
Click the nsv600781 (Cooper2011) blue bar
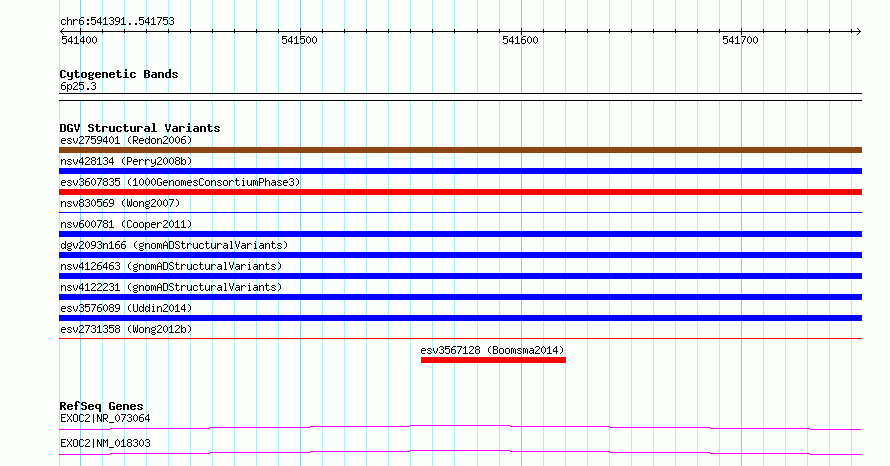point(460,234)
